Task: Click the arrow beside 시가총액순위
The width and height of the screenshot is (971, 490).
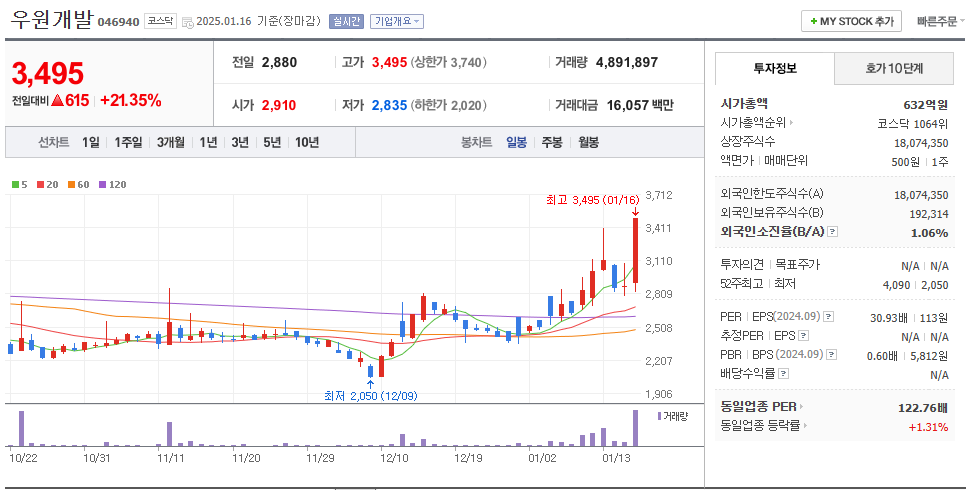Action: pos(791,123)
